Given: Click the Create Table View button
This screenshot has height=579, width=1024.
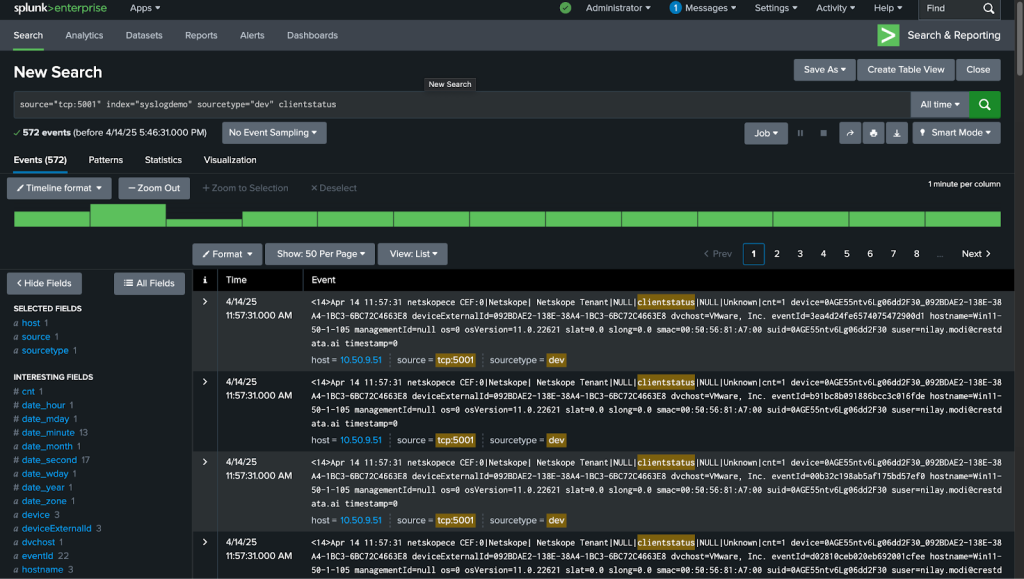Looking at the screenshot, I should (906, 70).
